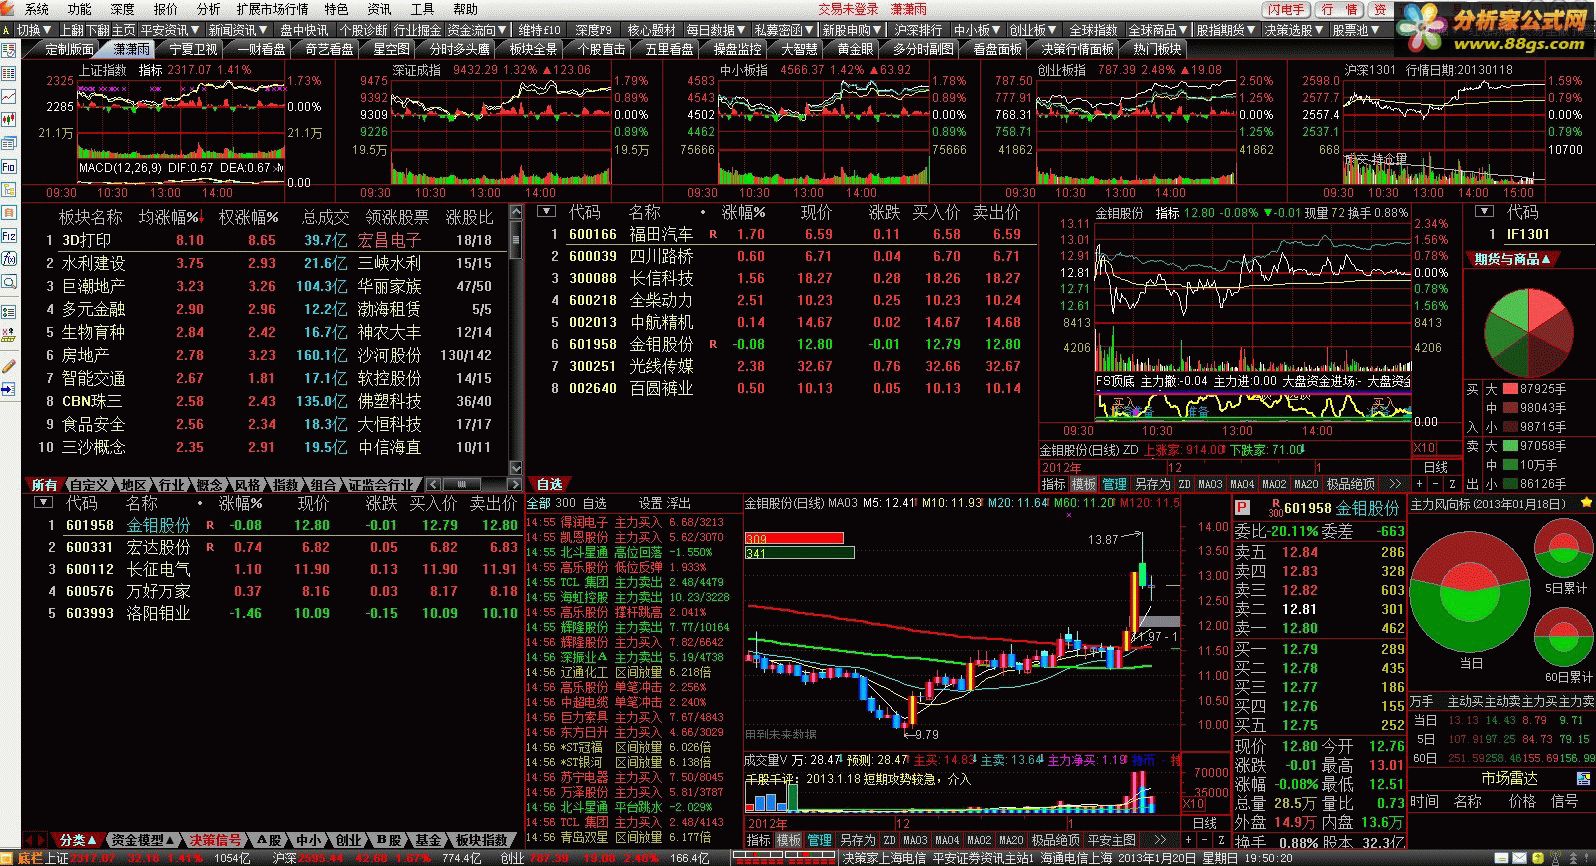Open the intraday line chart sidebar icon
Viewport: 1596px width, 866px height.
[x=8, y=97]
